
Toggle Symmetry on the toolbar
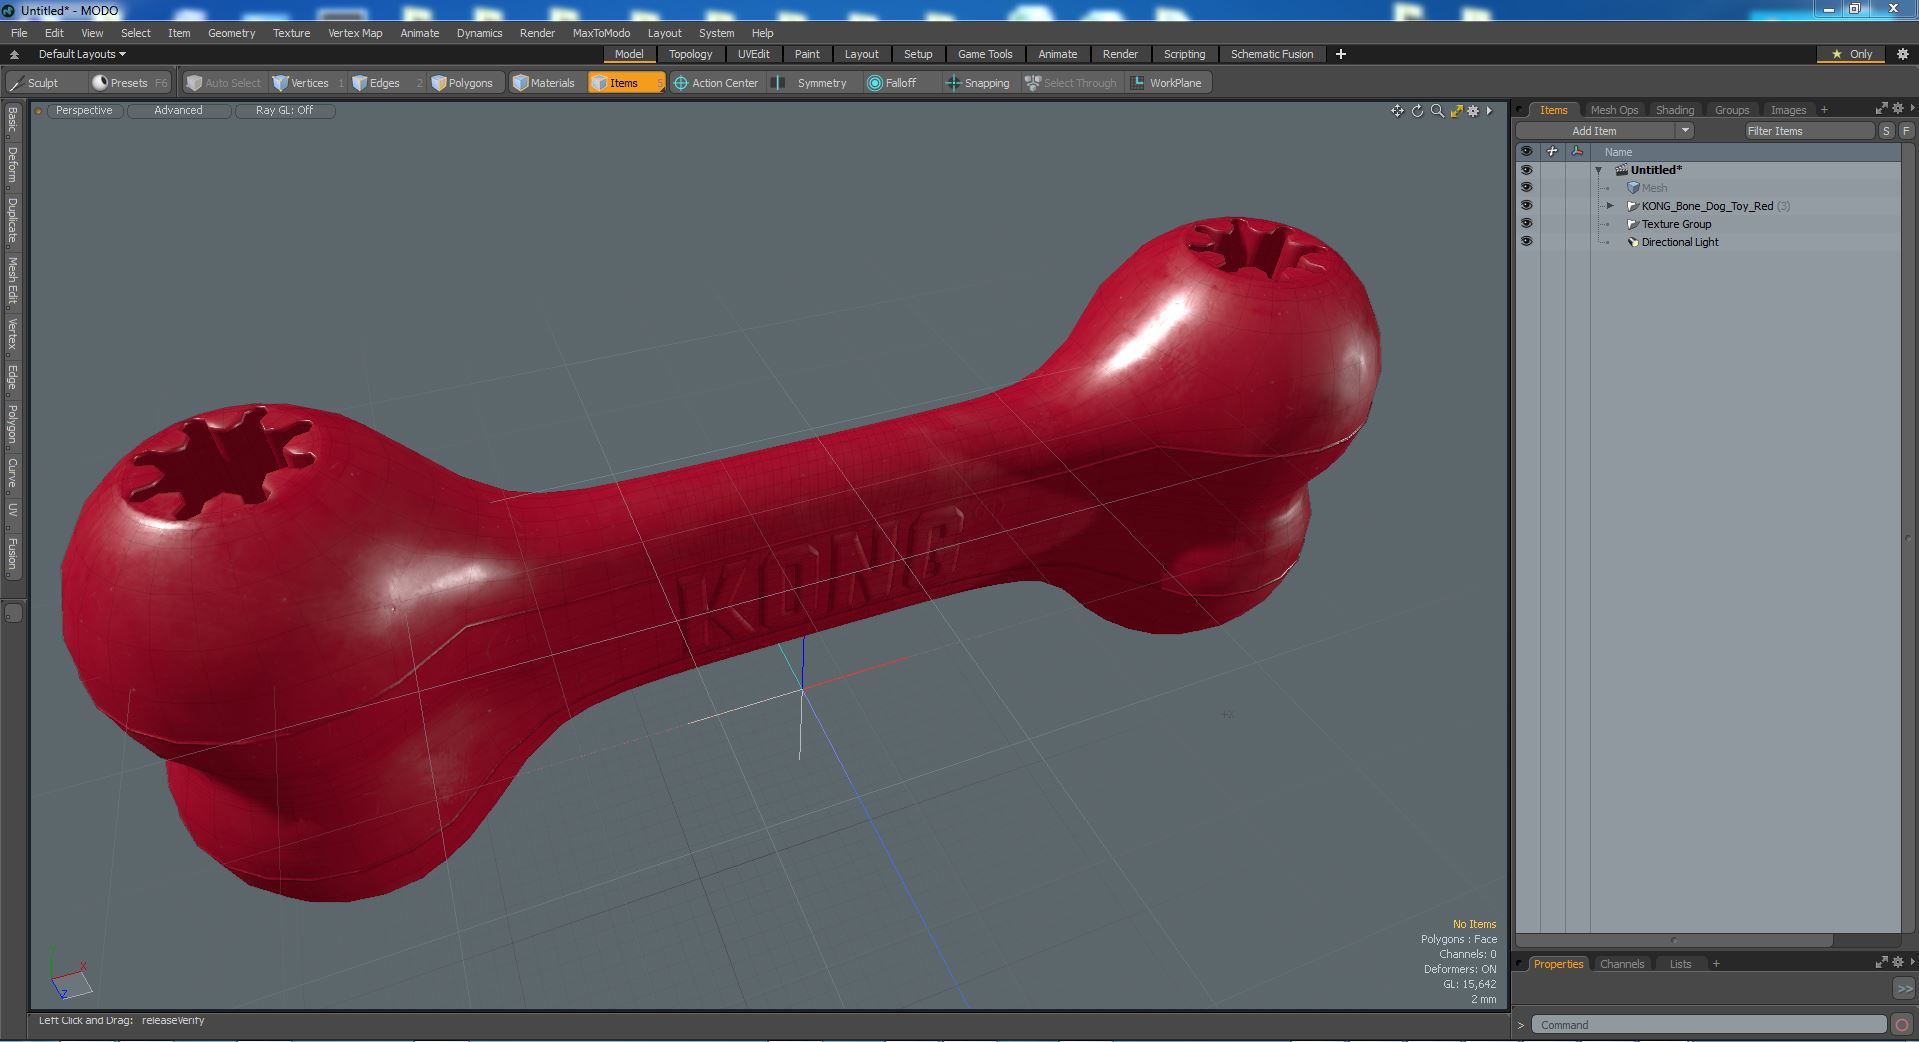(x=813, y=83)
